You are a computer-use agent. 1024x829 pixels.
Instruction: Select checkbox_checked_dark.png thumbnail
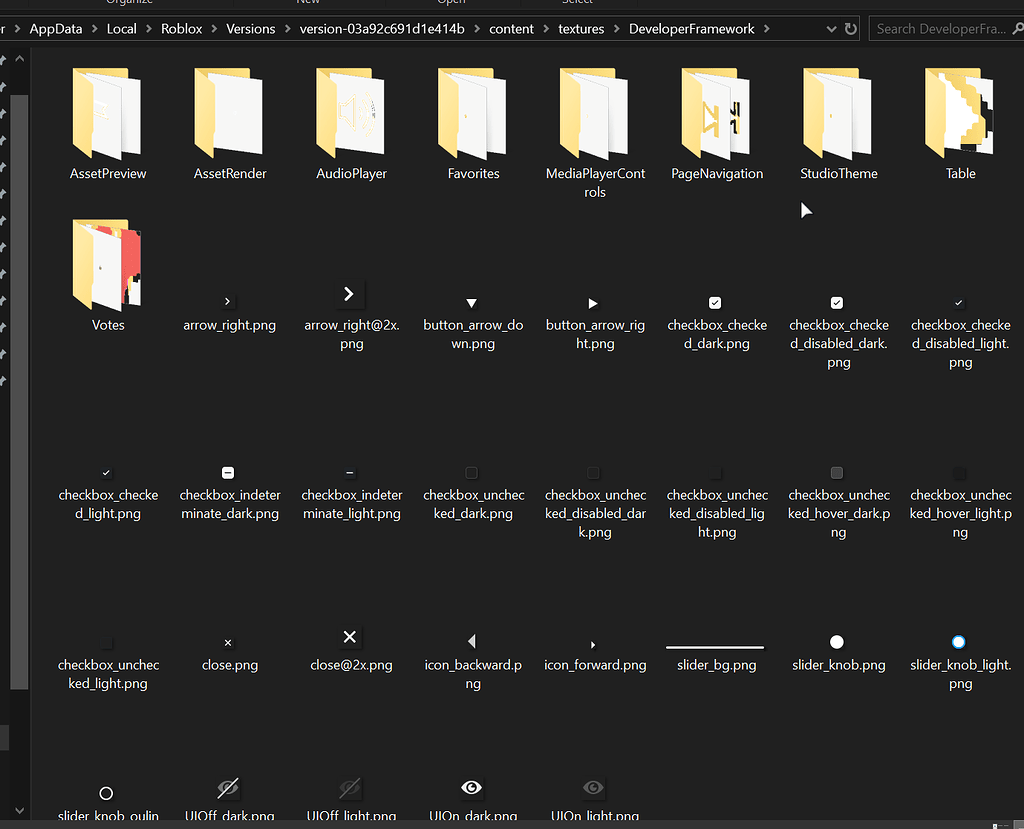[x=715, y=302]
